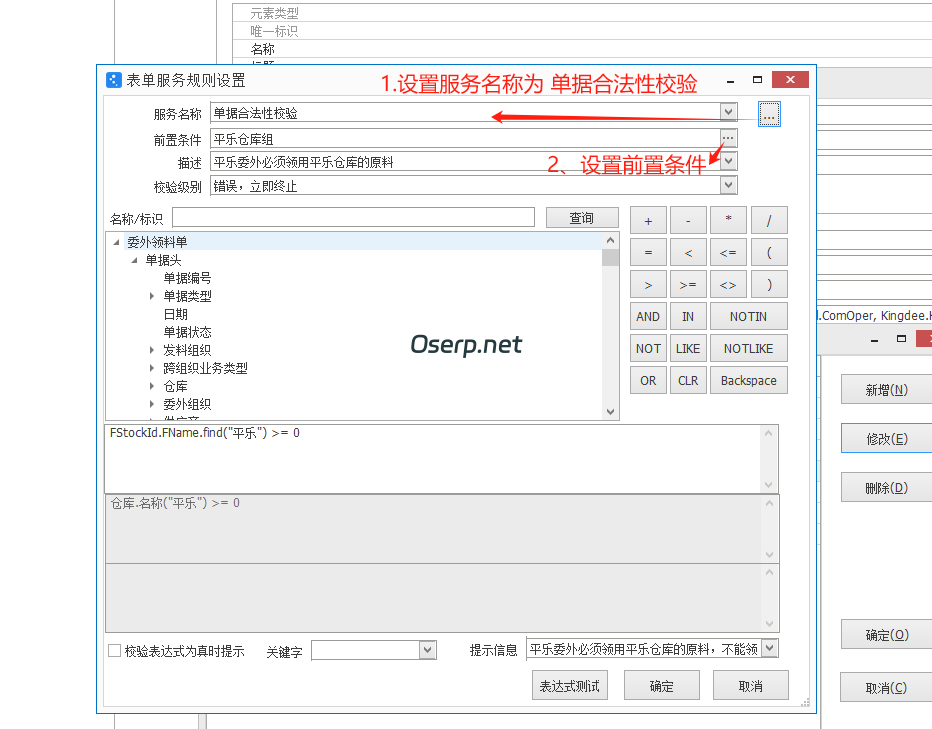Collapse the 单据头 tree branch
932x729 pixels.
click(x=133, y=259)
